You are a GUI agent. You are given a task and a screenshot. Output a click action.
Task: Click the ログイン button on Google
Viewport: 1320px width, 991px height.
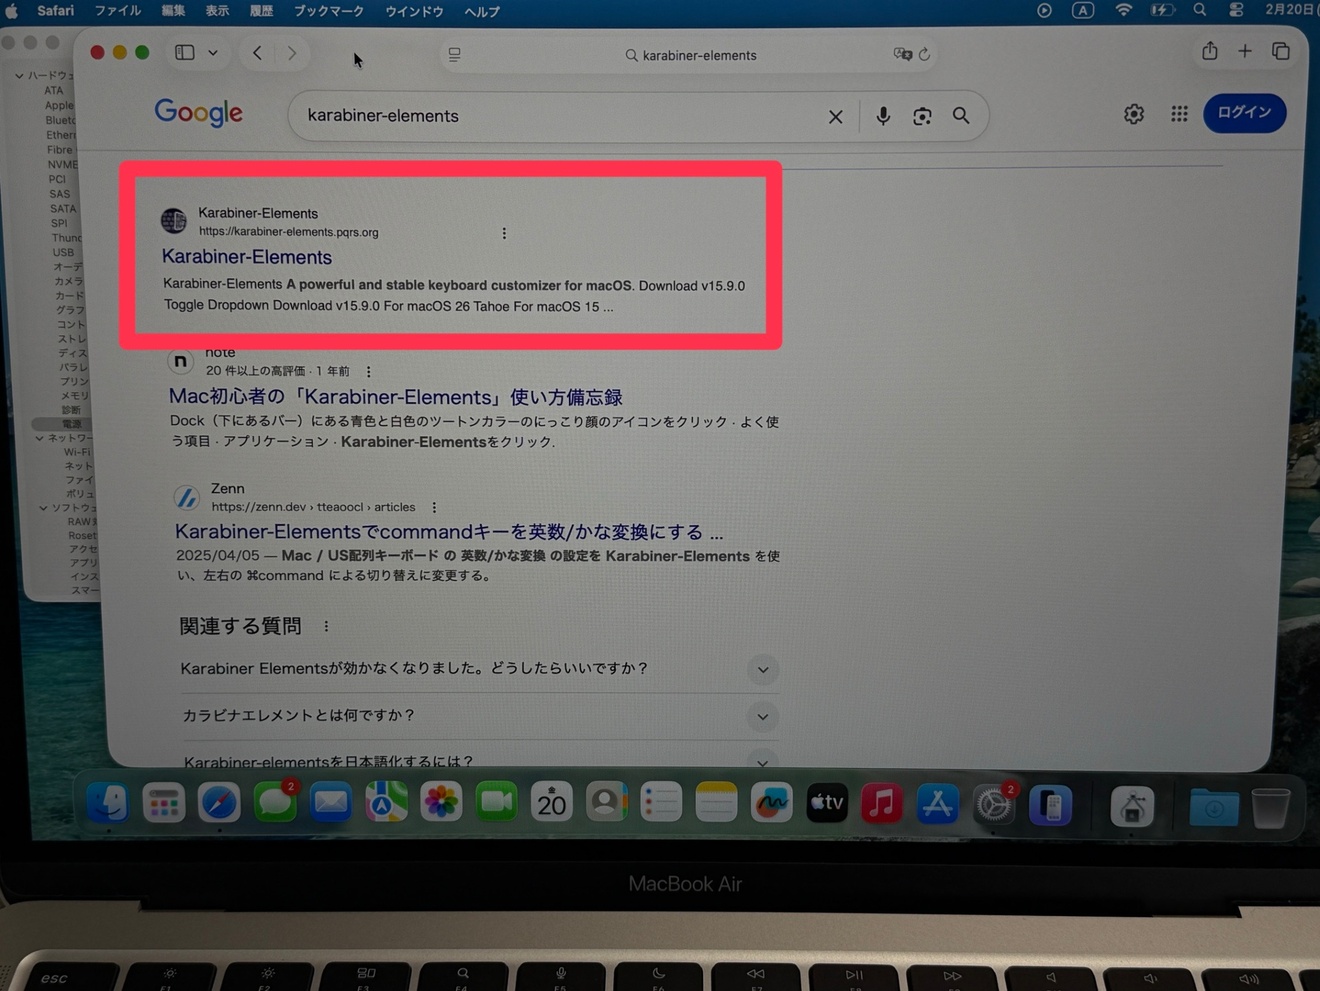click(1244, 113)
